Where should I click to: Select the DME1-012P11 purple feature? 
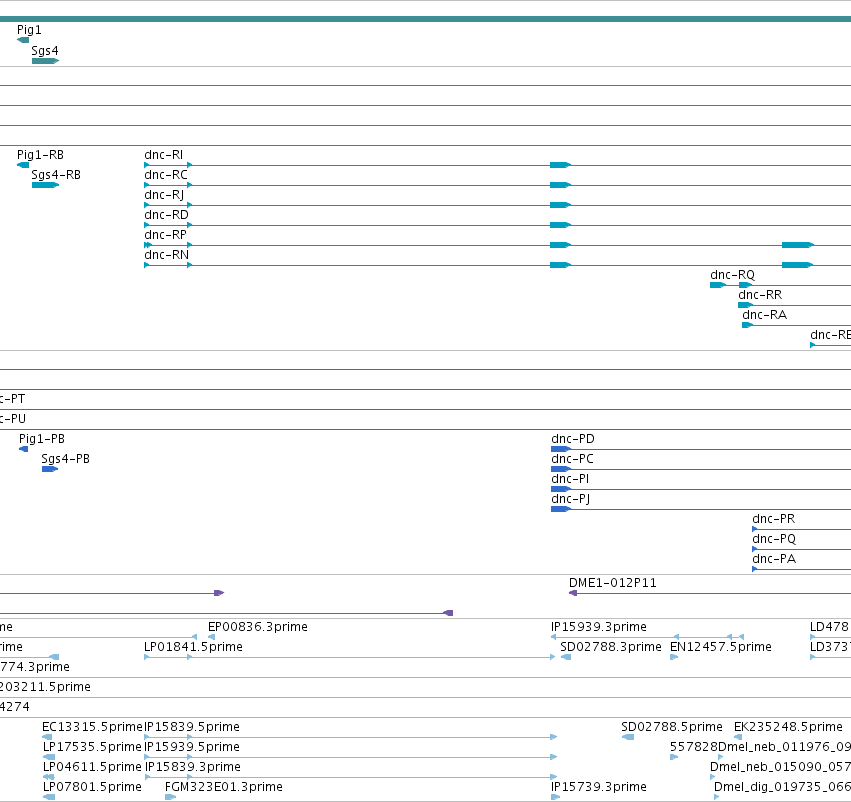(710, 593)
